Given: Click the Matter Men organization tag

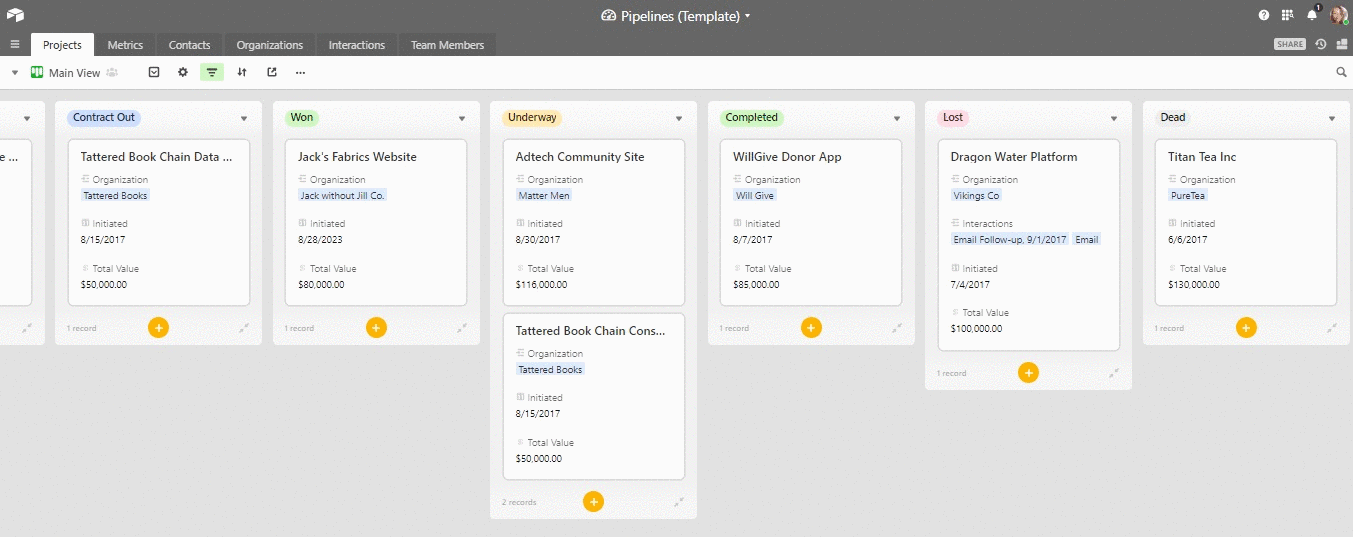Looking at the screenshot, I should click(544, 196).
